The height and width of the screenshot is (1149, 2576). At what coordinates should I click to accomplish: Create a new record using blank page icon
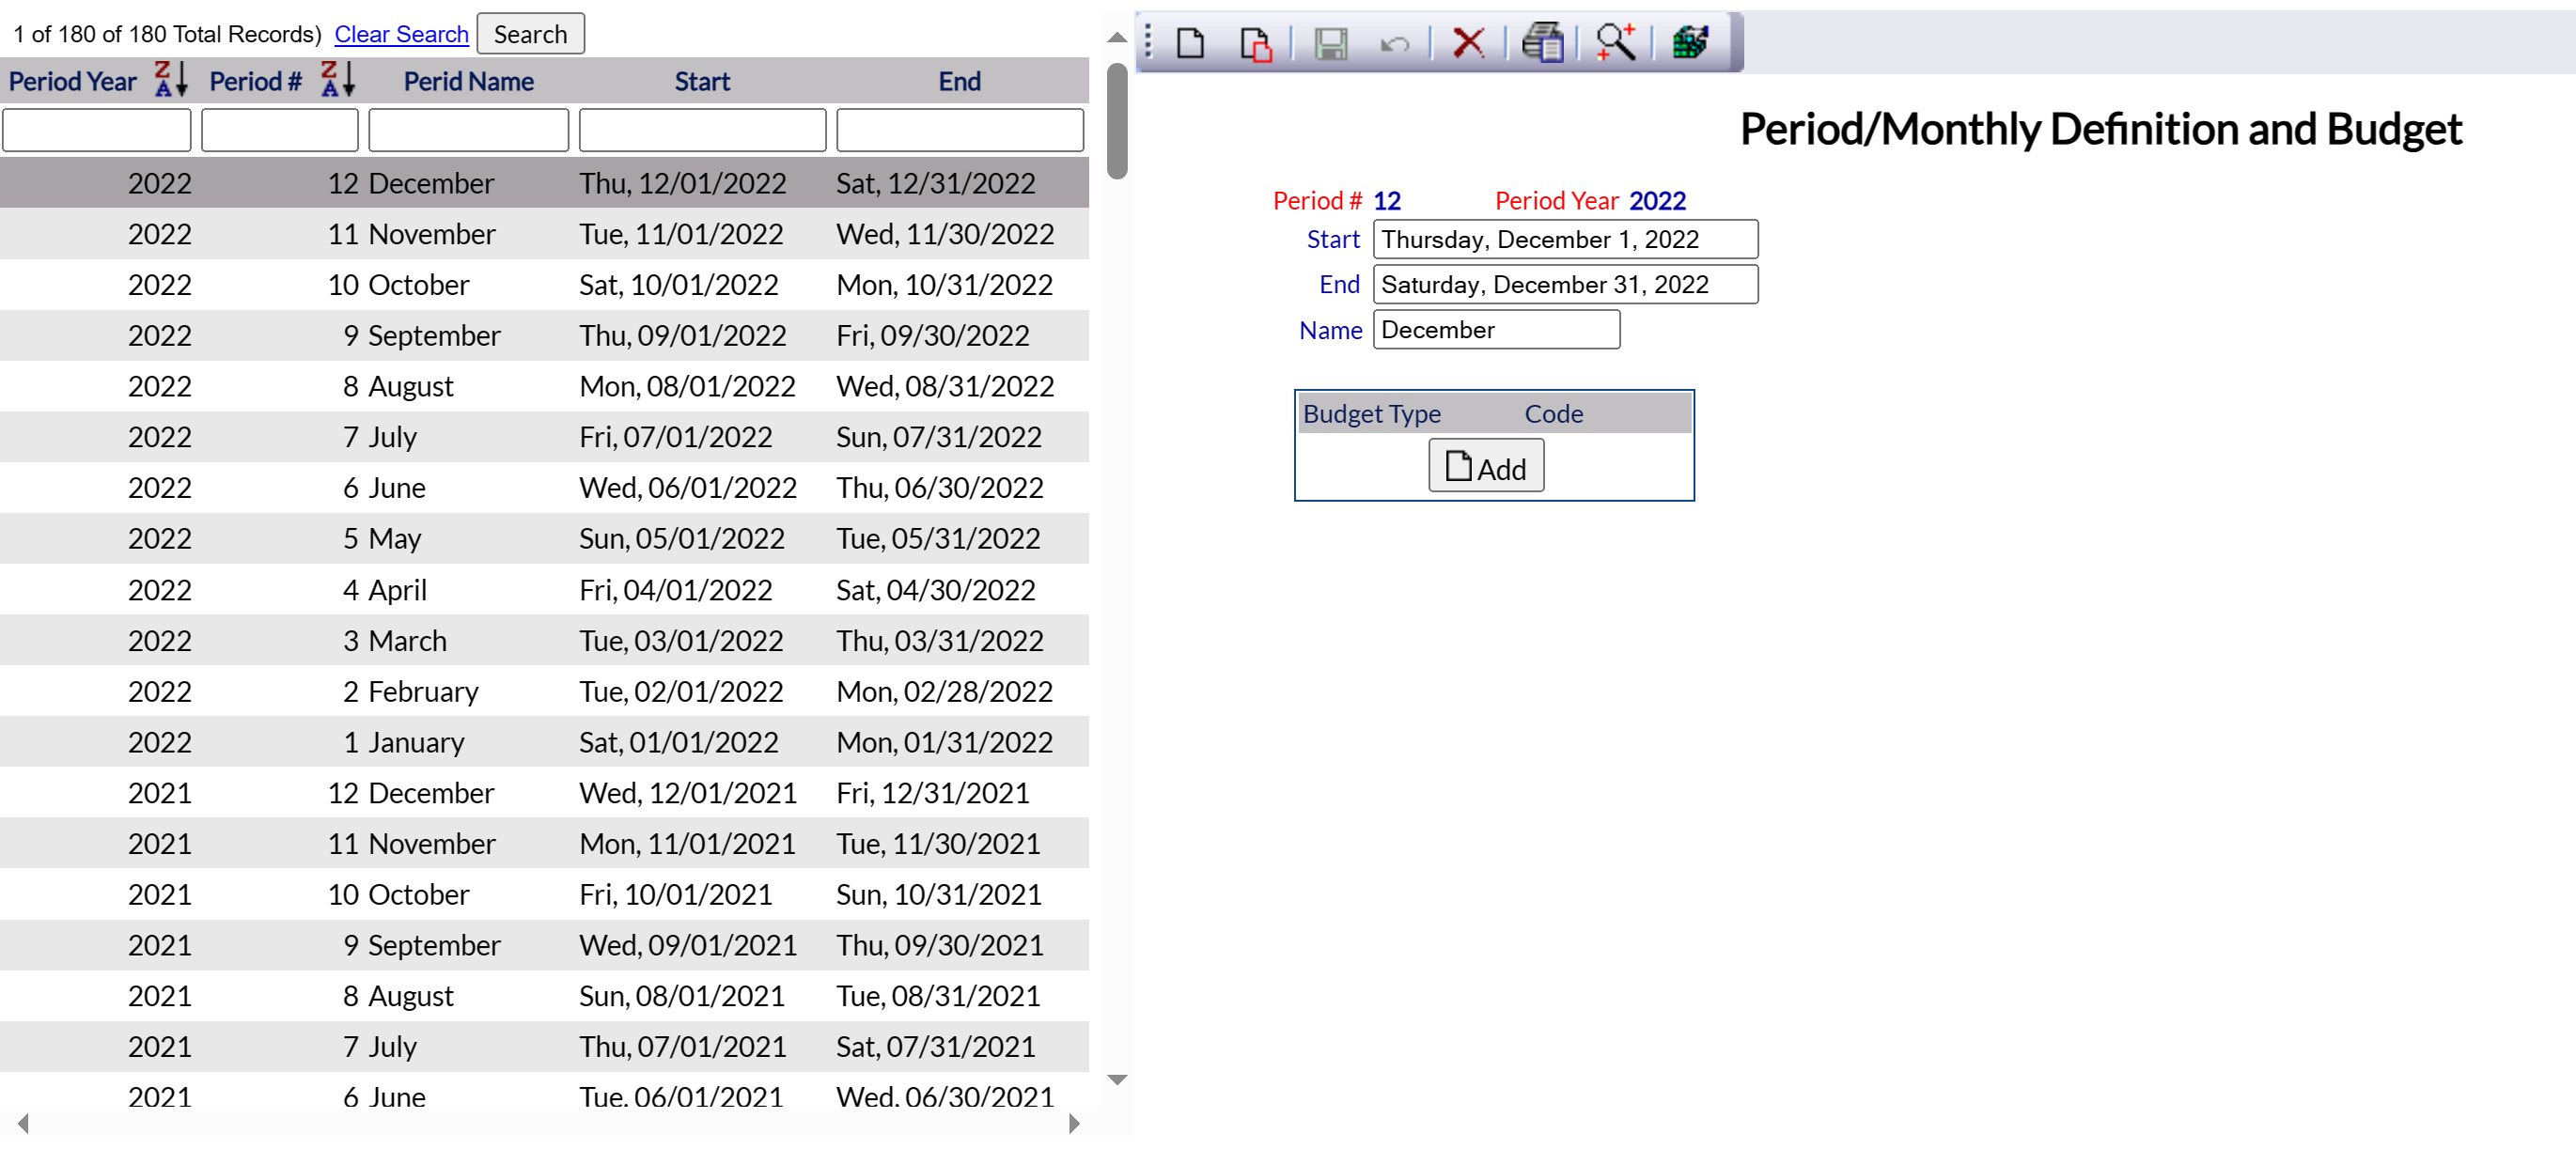(x=1190, y=43)
